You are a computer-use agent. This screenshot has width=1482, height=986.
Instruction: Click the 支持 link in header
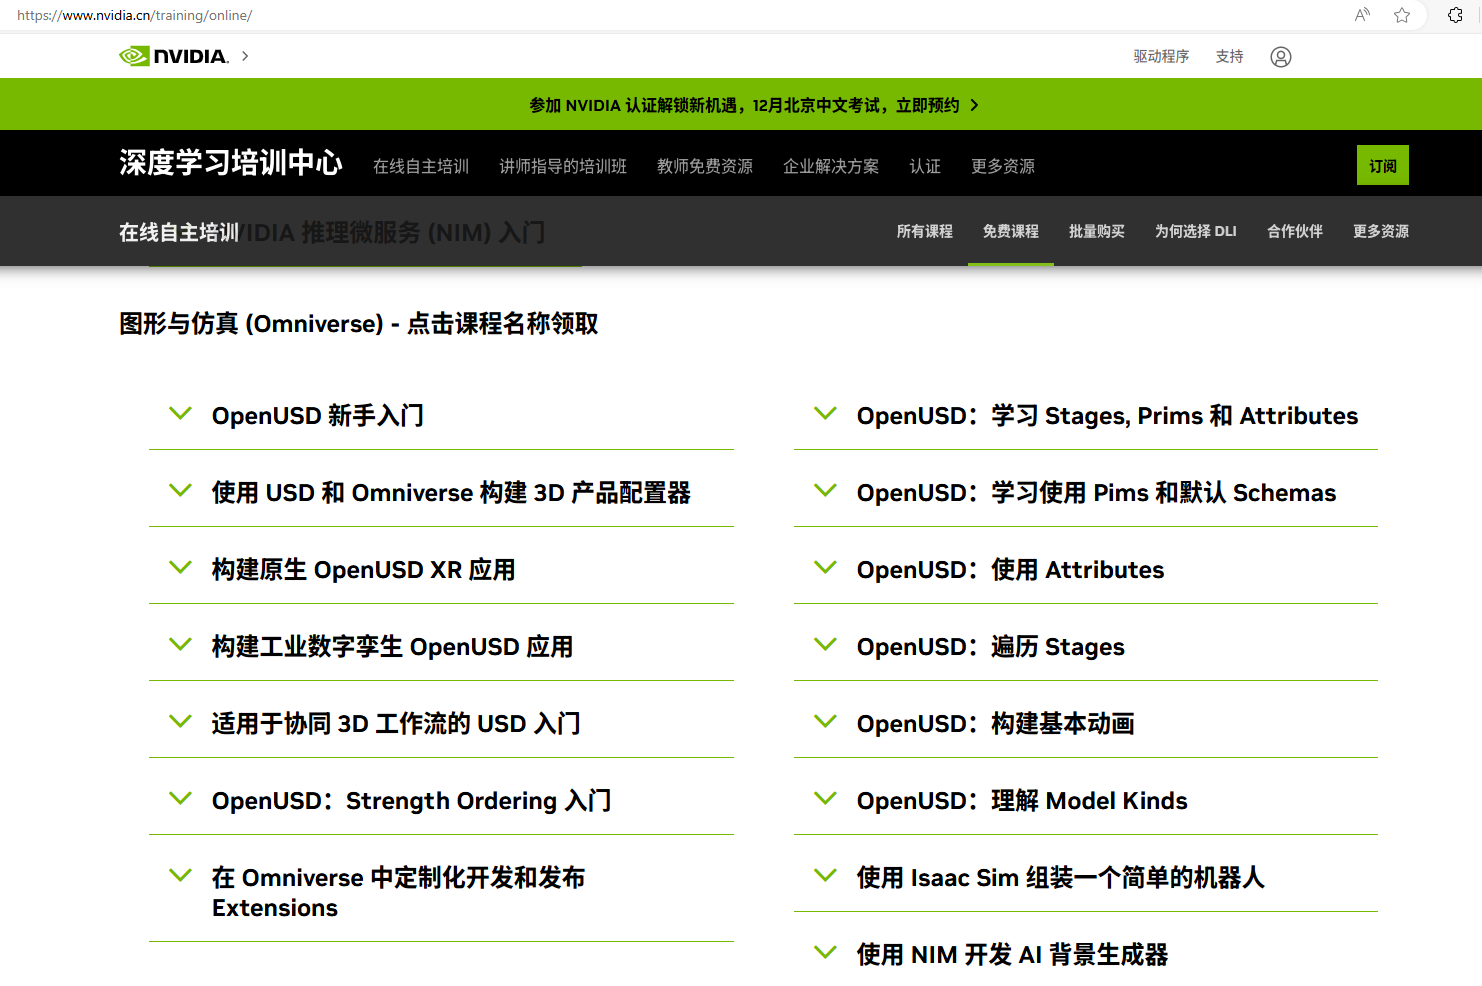coord(1229,57)
